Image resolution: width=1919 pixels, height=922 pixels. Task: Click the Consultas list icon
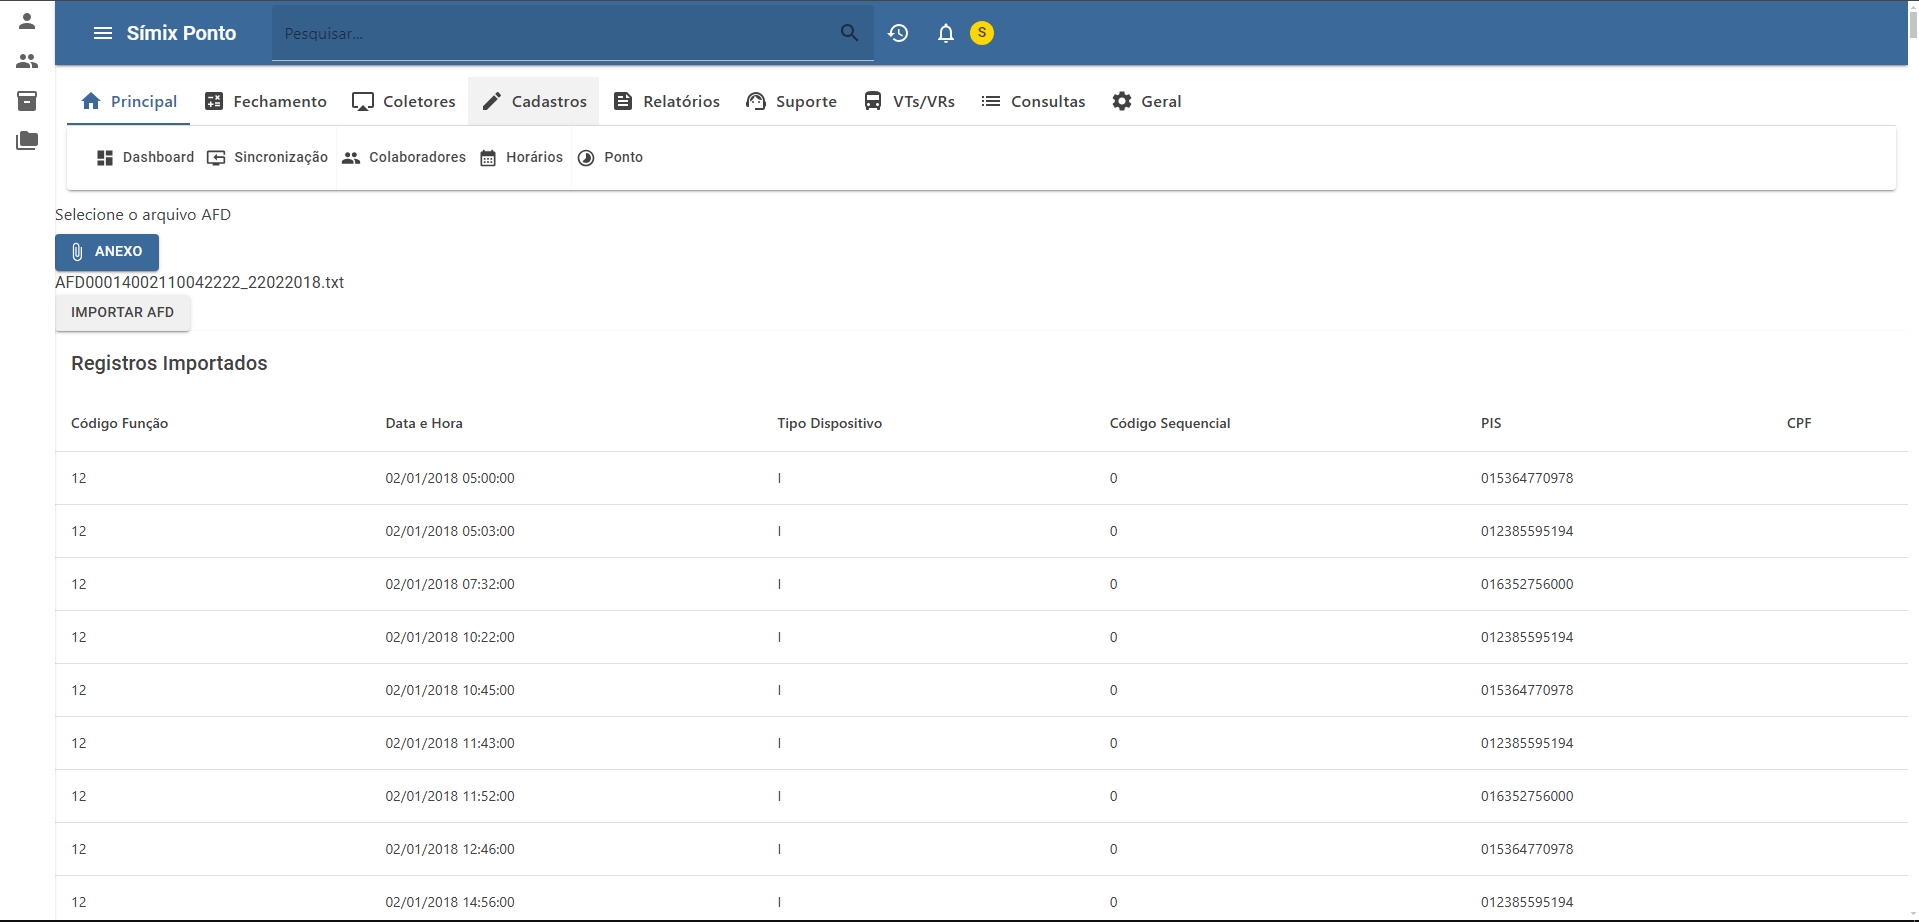[x=991, y=101]
